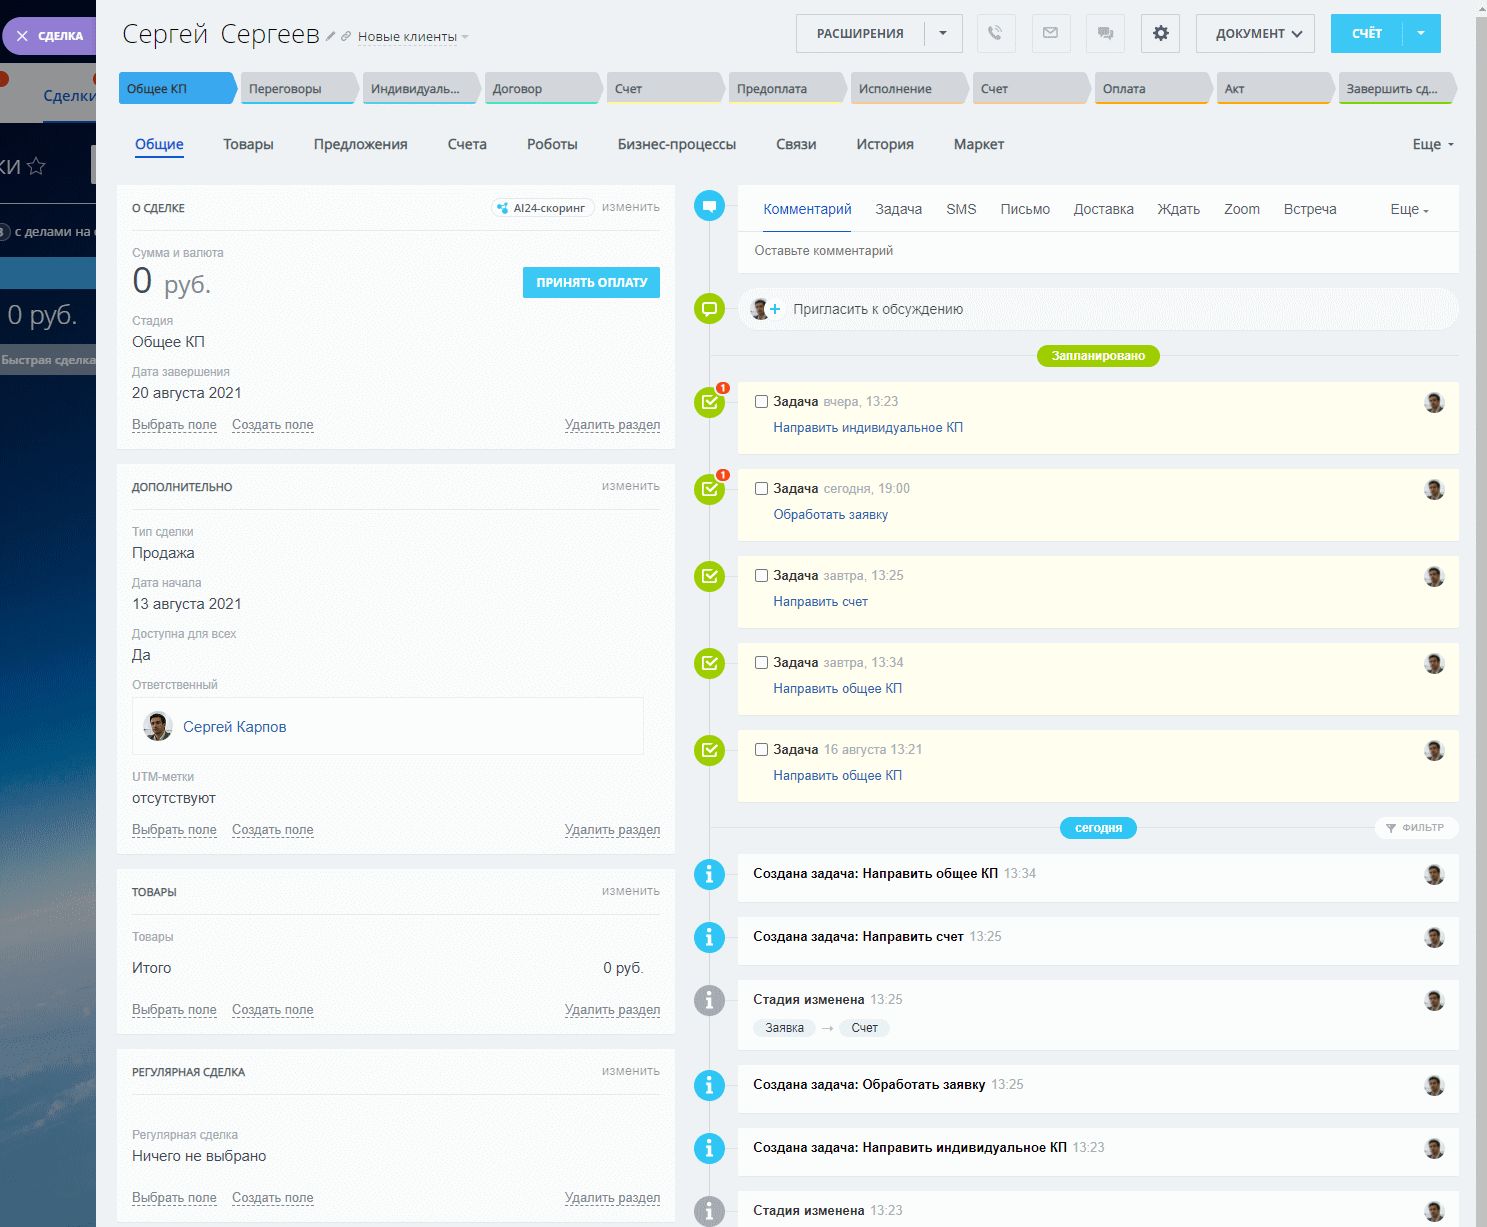1487x1227 pixels.
Task: Click the AI24-скоринг badge
Action: (543, 208)
